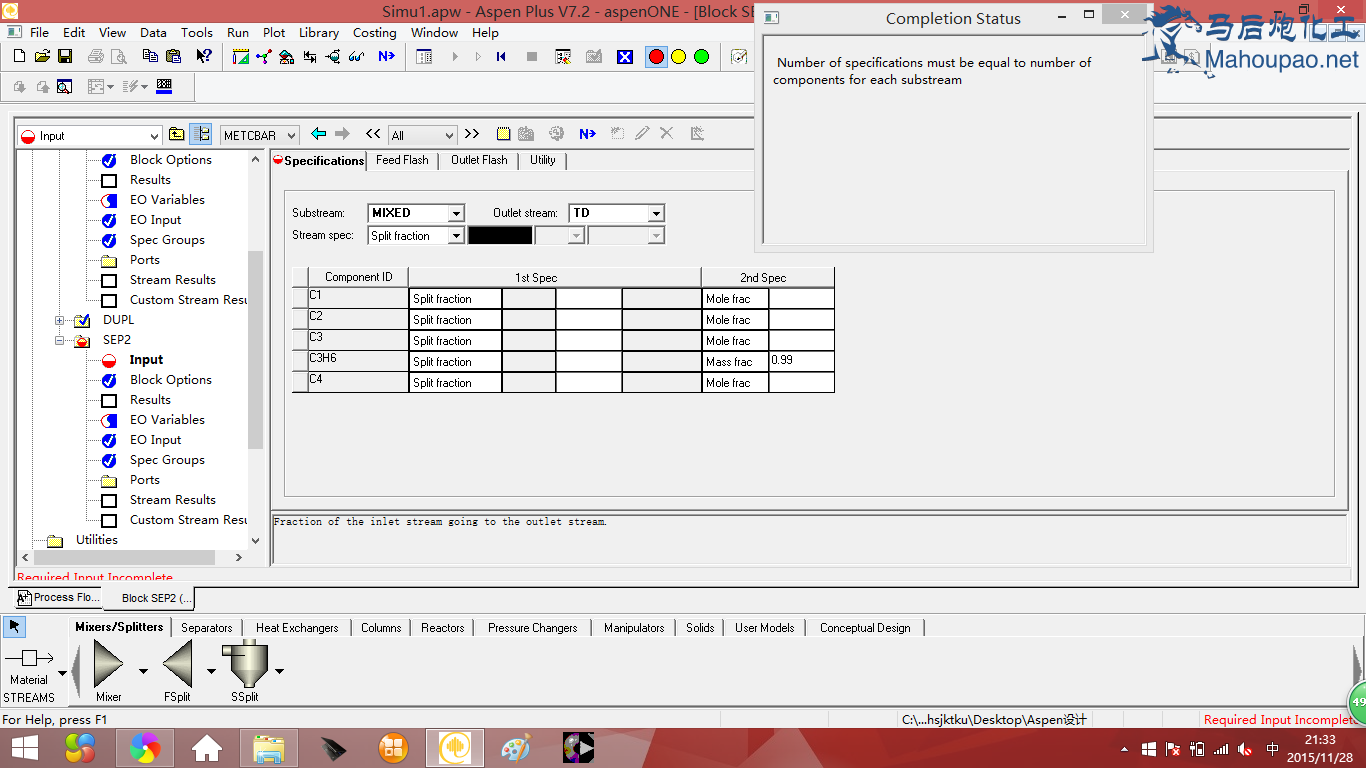
Task: Click the Paste clipboard icon
Action: pyautogui.click(x=173, y=57)
